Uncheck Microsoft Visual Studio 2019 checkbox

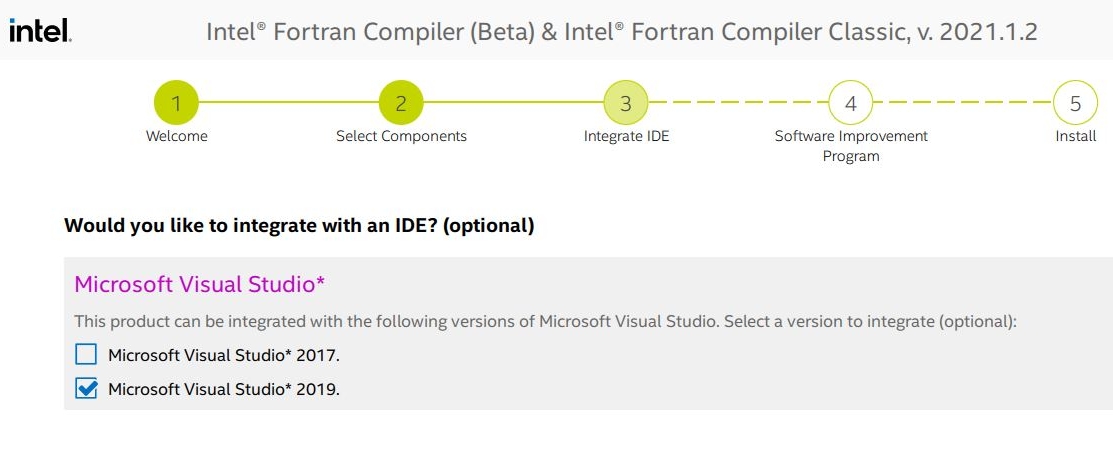[x=87, y=388]
